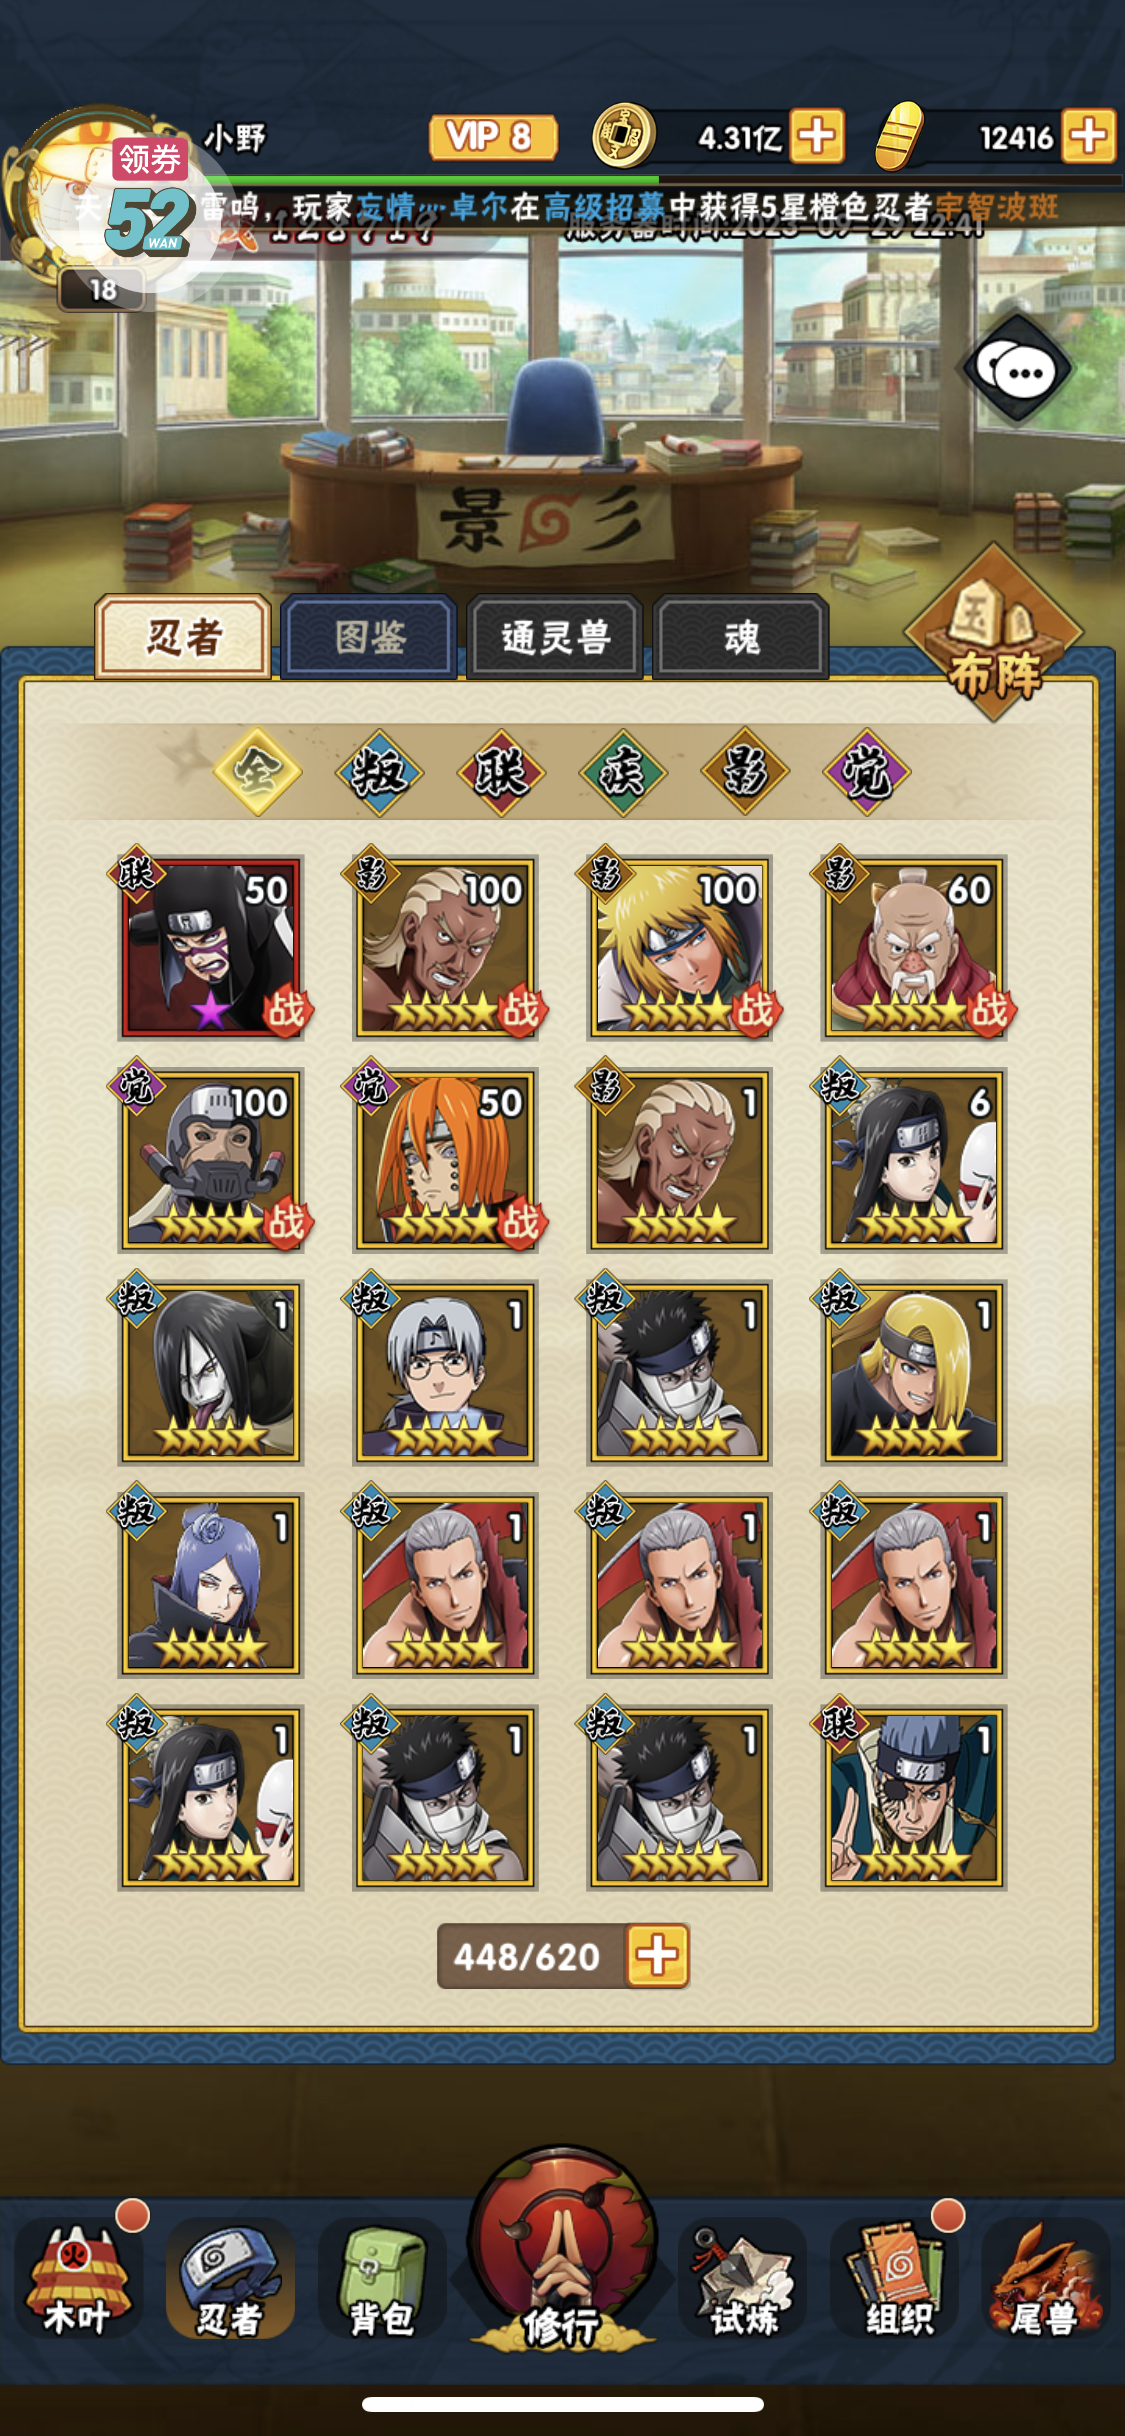Add more gold coins with plus button
Viewport: 1125px width, 2436px height.
818,136
